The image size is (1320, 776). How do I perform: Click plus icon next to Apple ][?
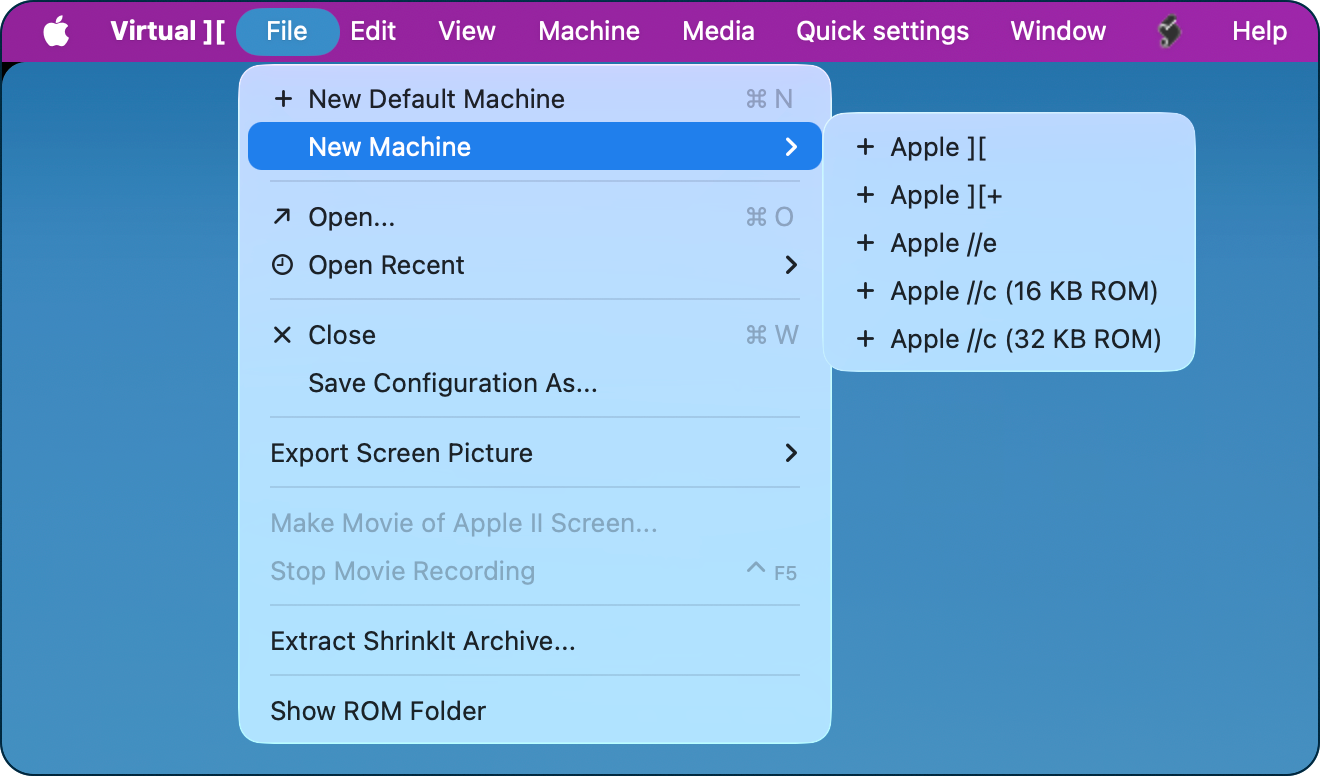[866, 147]
